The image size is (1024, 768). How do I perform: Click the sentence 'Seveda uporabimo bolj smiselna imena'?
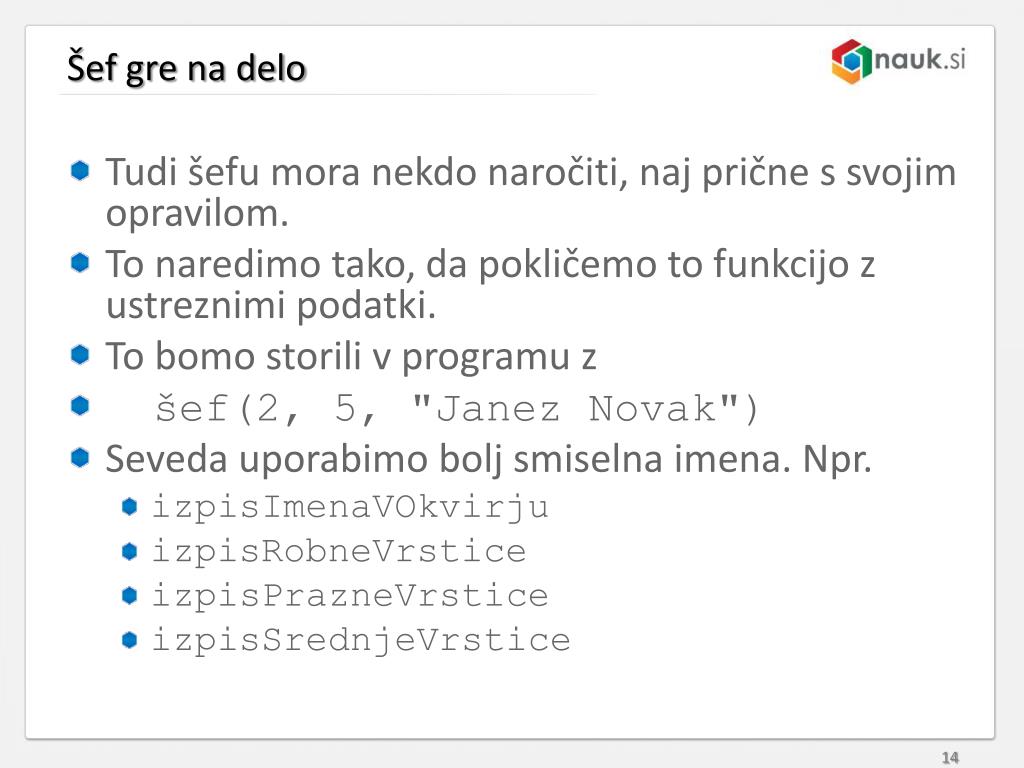point(444,458)
